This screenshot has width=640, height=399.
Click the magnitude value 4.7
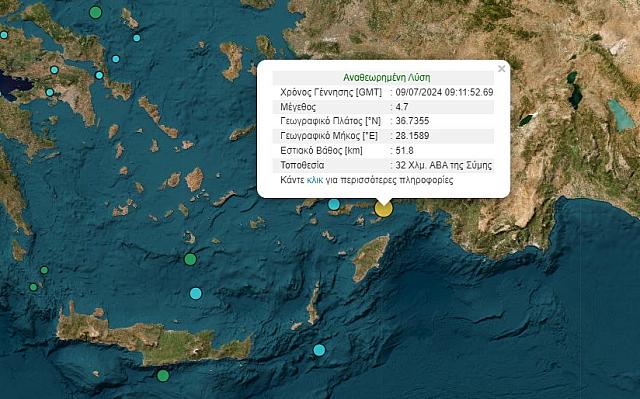[402, 107]
